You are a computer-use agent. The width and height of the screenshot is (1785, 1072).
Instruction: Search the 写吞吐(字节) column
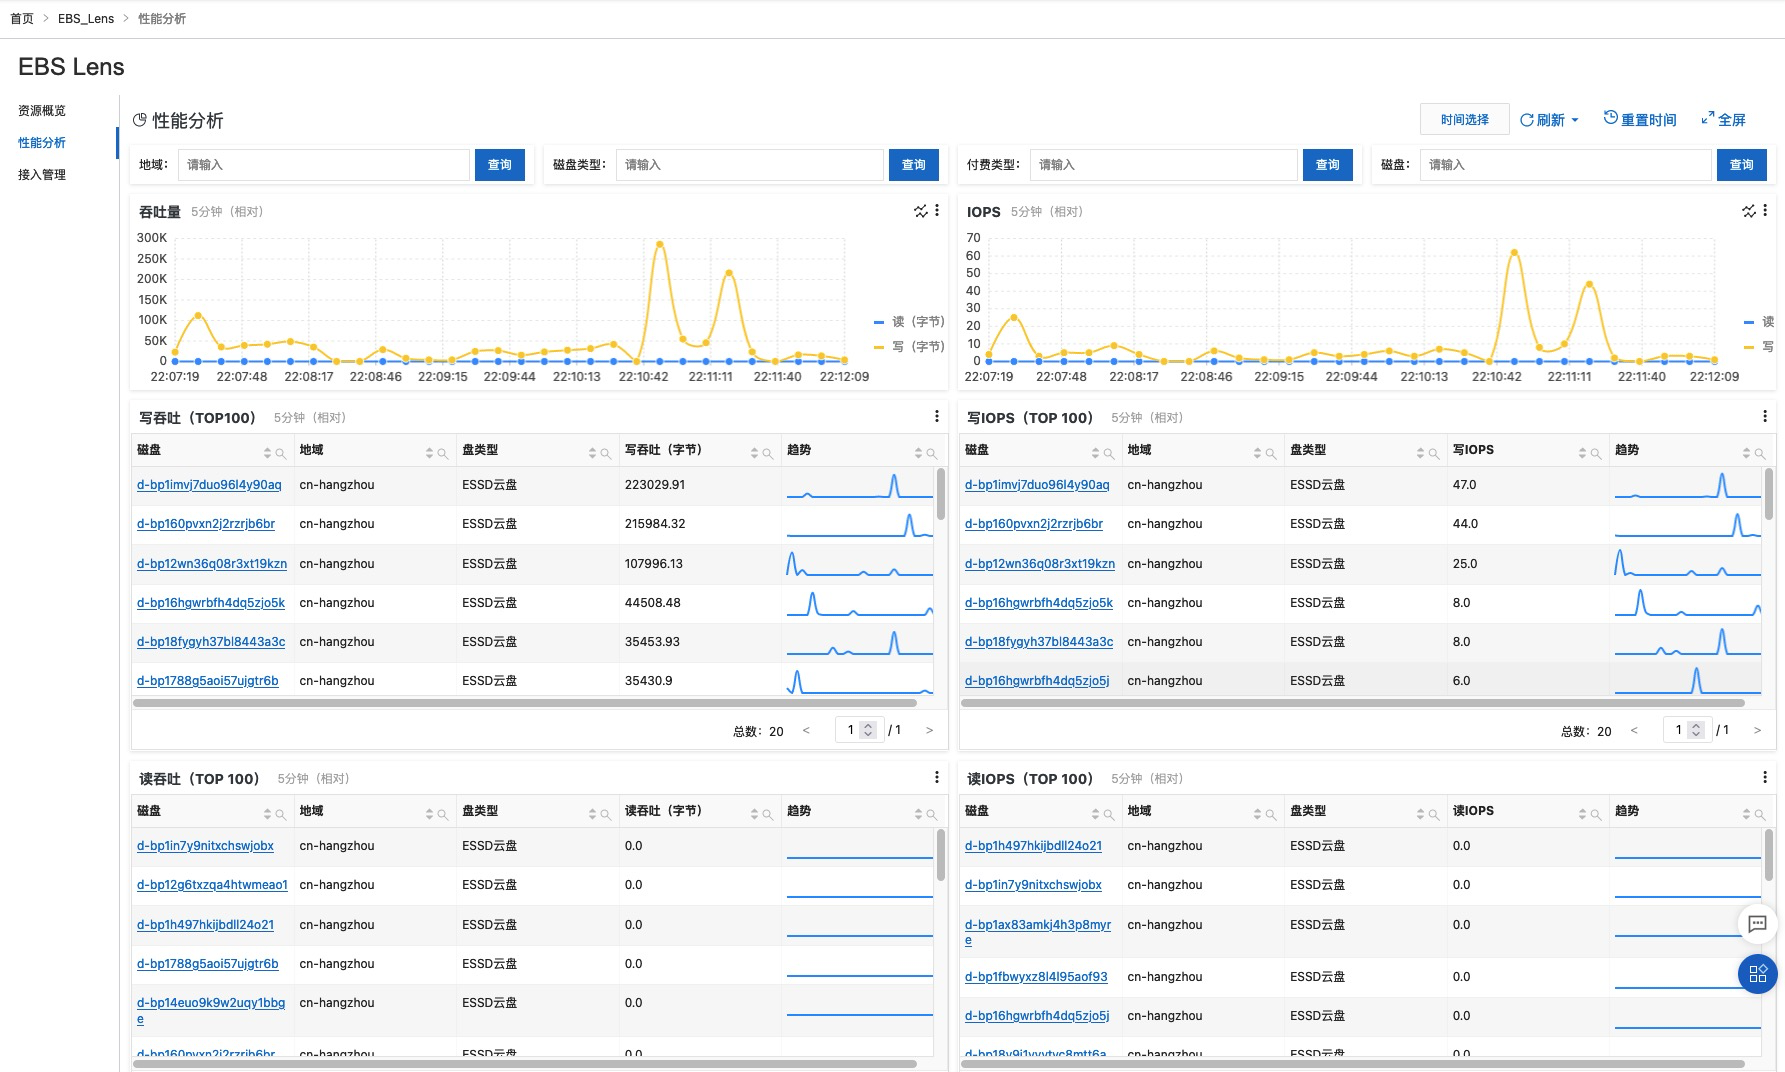[768, 454]
